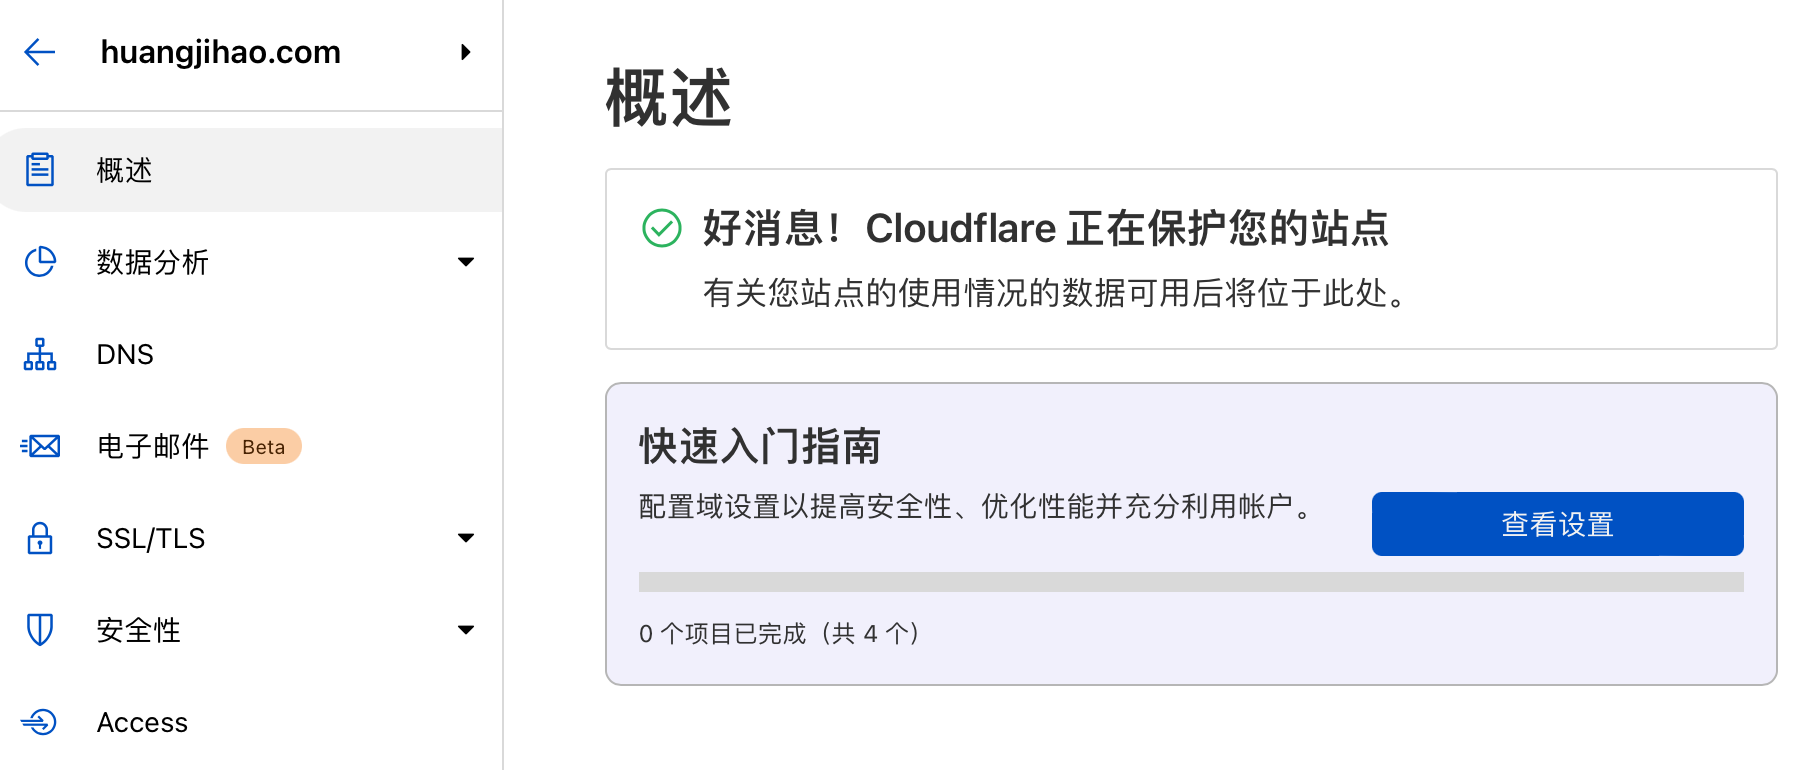The height and width of the screenshot is (770, 1794).
Task: Expand the 数据分析 section
Action: (466, 262)
